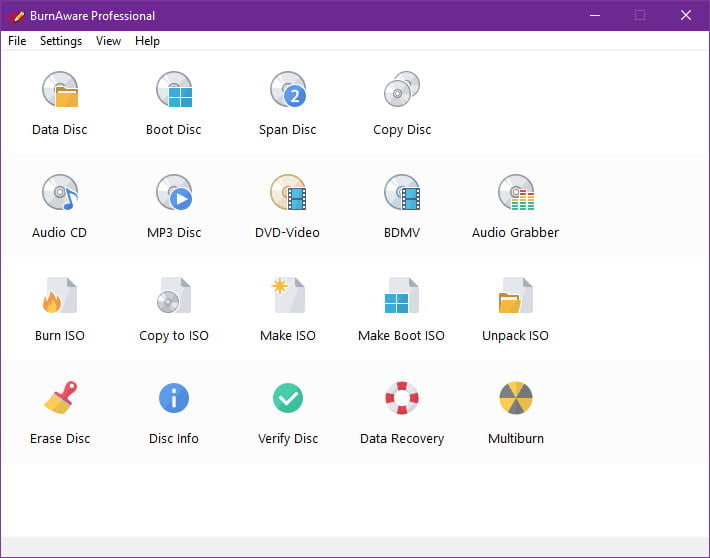Open the Disc Info icon
The image size is (710, 558).
coord(174,398)
